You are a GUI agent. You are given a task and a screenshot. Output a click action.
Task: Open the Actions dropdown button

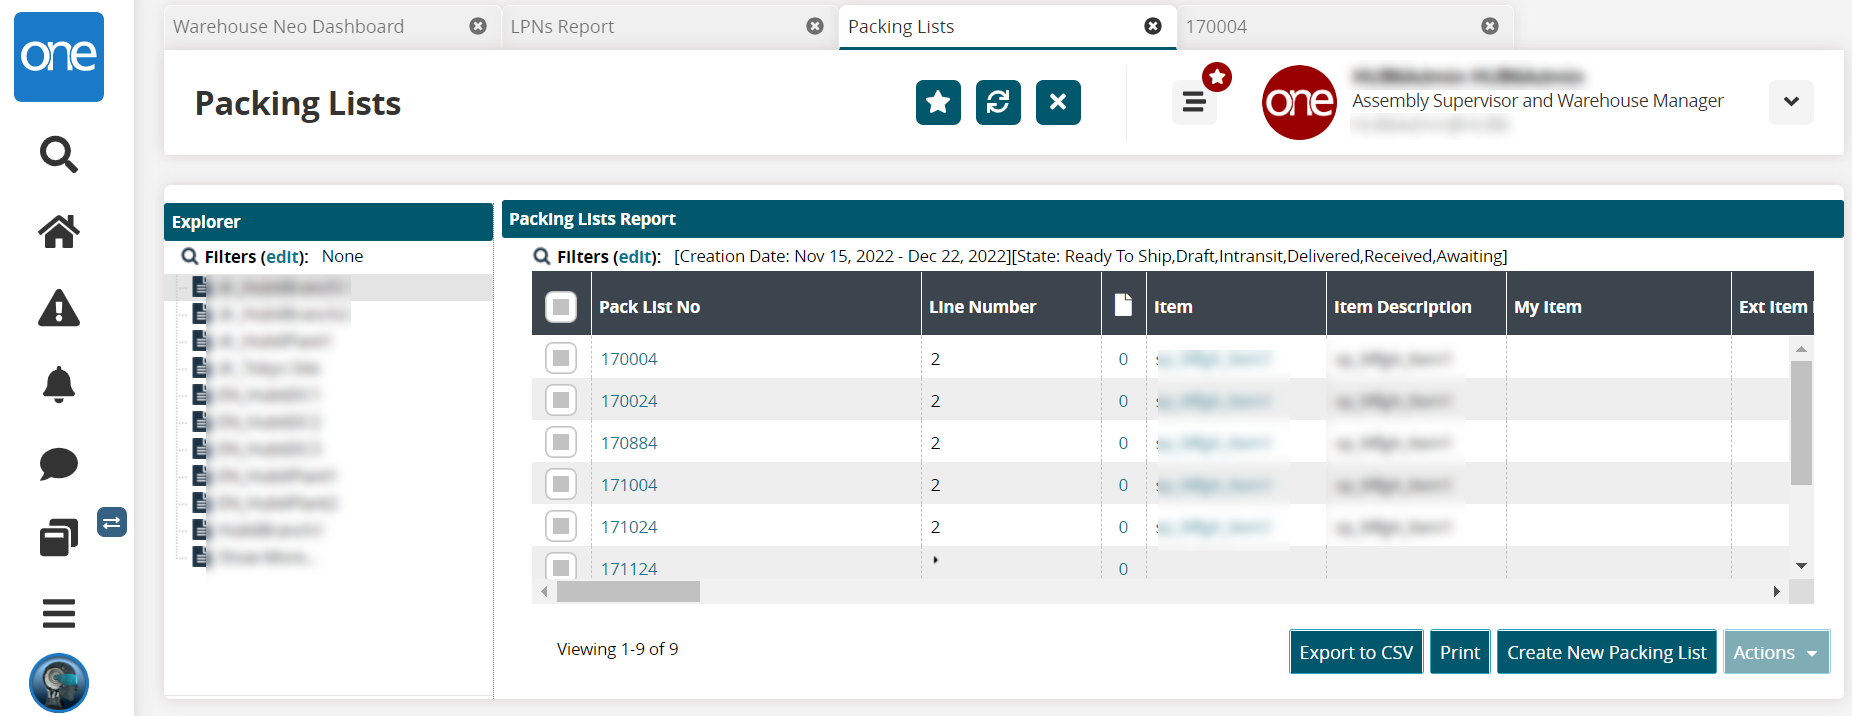point(1776,652)
